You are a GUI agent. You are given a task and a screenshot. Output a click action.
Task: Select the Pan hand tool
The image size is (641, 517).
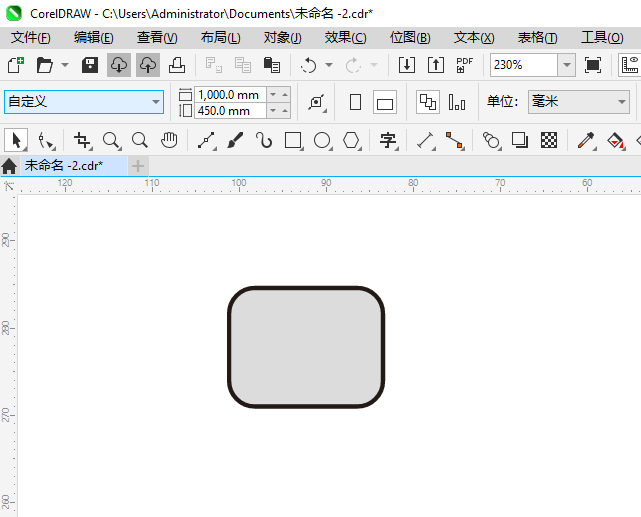coord(170,140)
